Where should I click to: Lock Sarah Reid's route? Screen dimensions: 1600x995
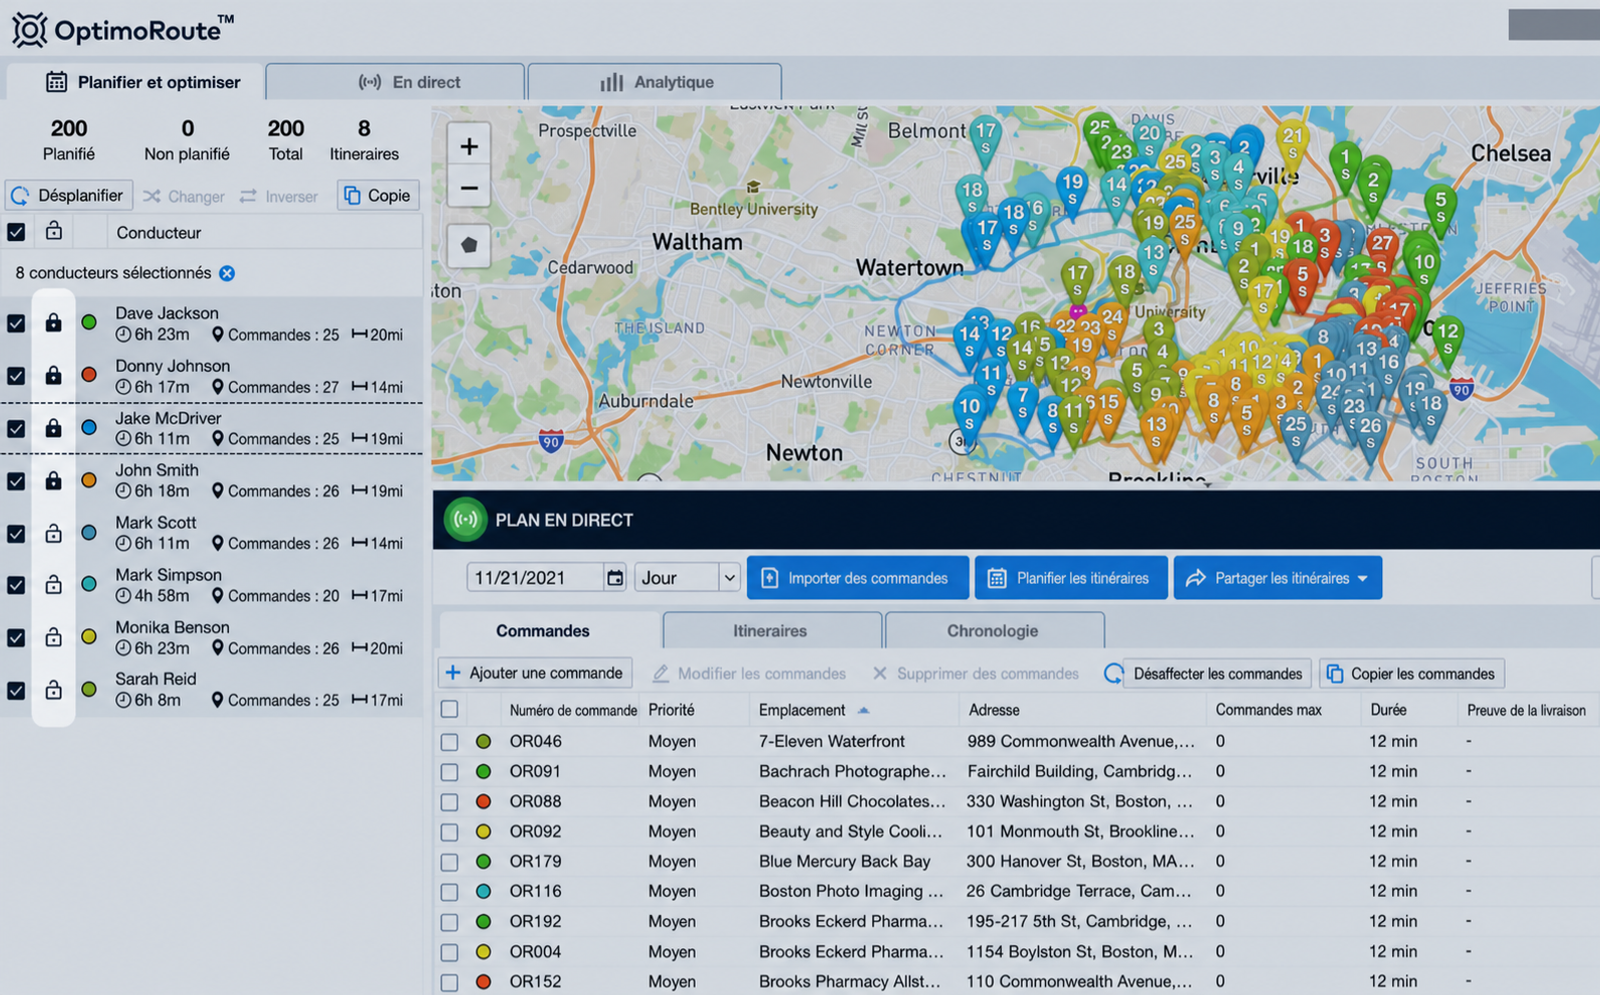[x=53, y=690]
